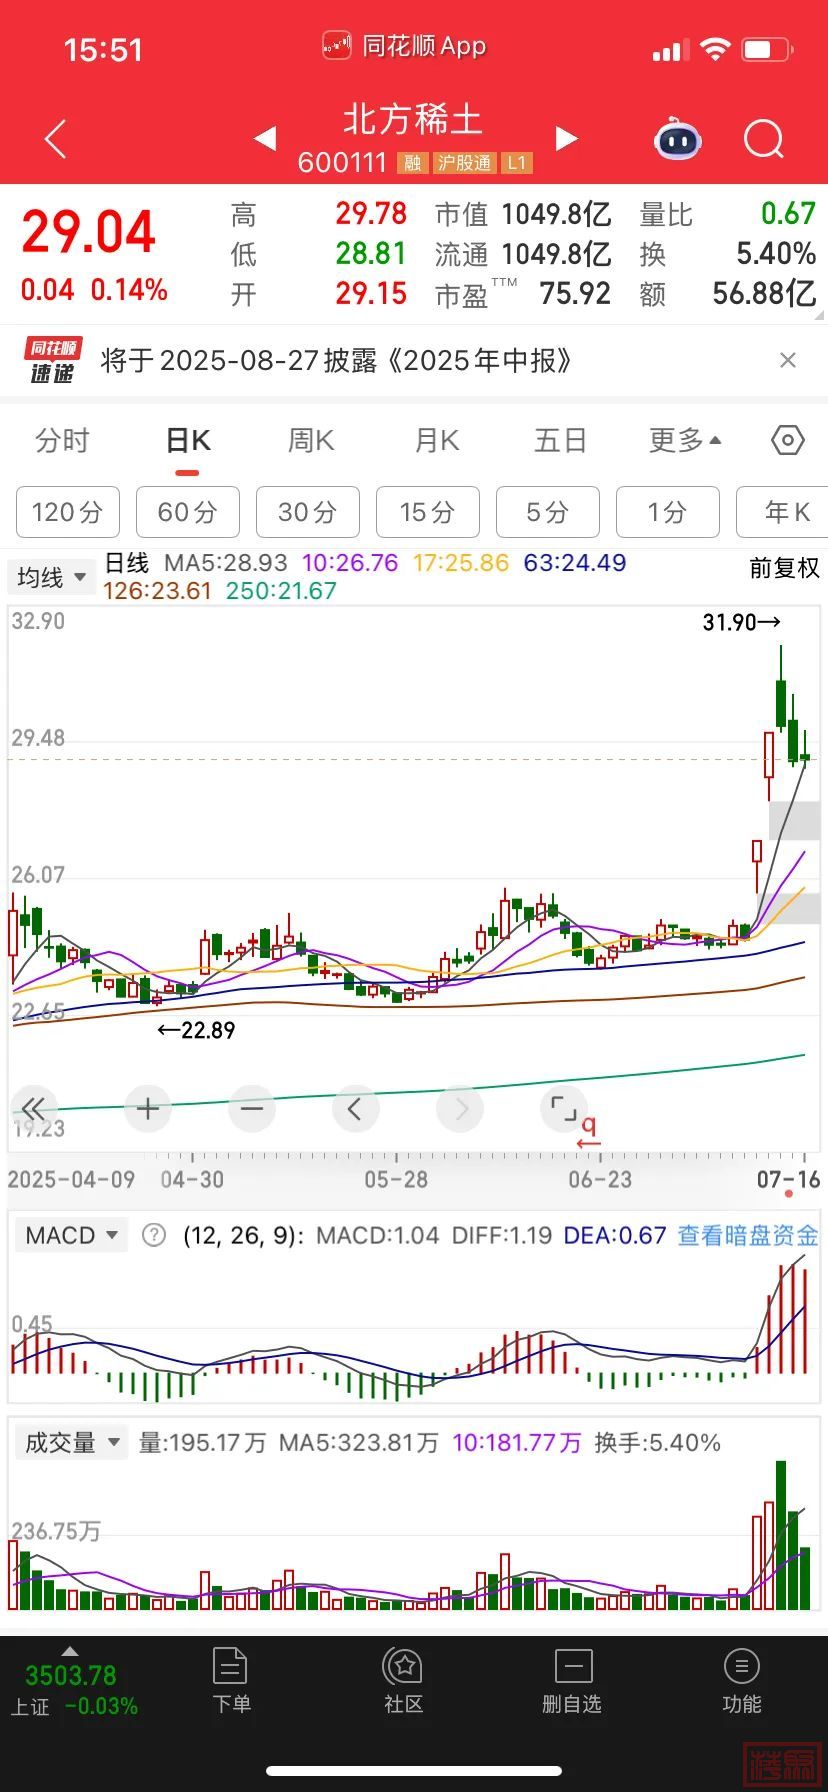Zoom out chart with minus button
The height and width of the screenshot is (1792, 828).
(x=252, y=1108)
